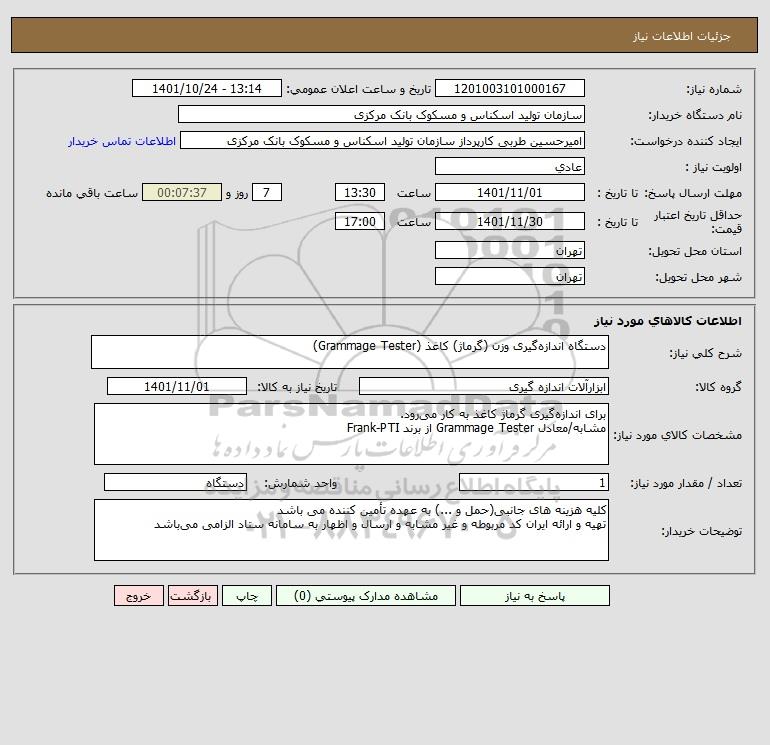
Task: Click the price validity time 17:00 field
Action: click(x=360, y=221)
